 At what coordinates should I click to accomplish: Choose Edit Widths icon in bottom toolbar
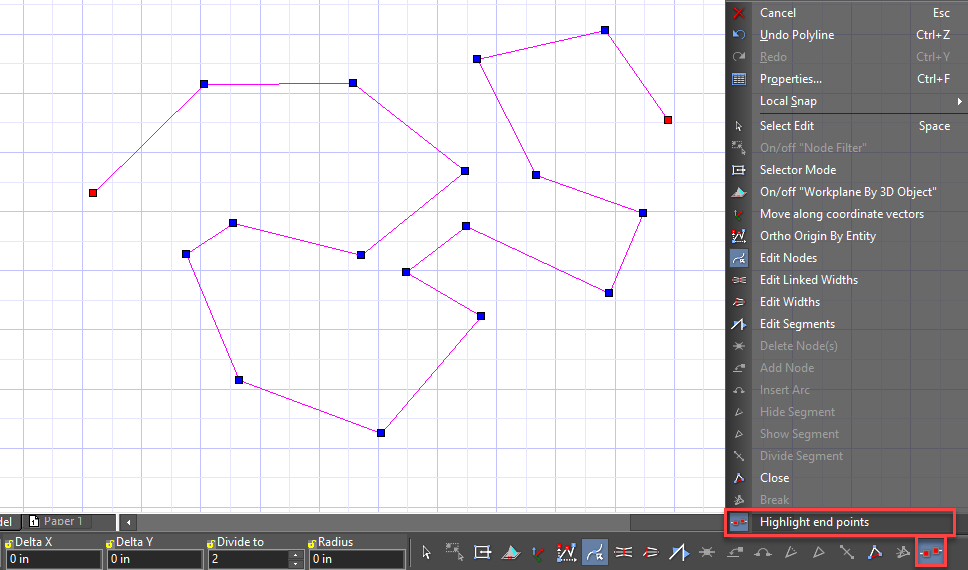coord(651,551)
